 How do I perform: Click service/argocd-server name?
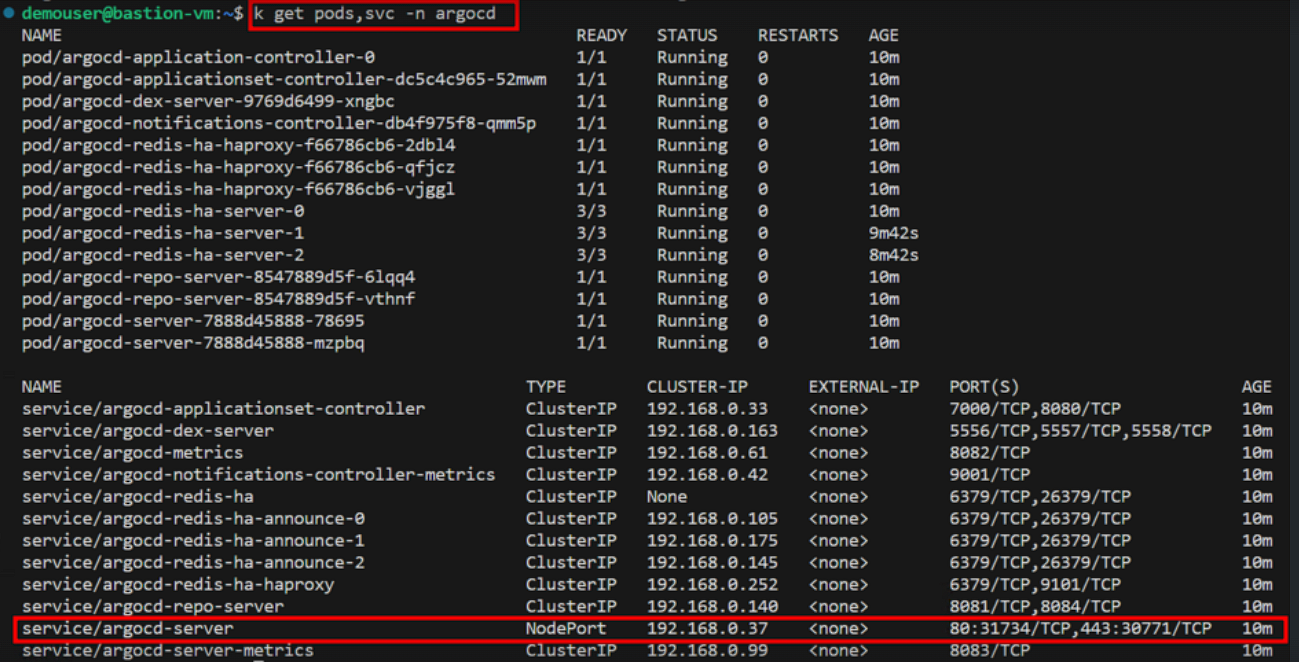[128, 628]
